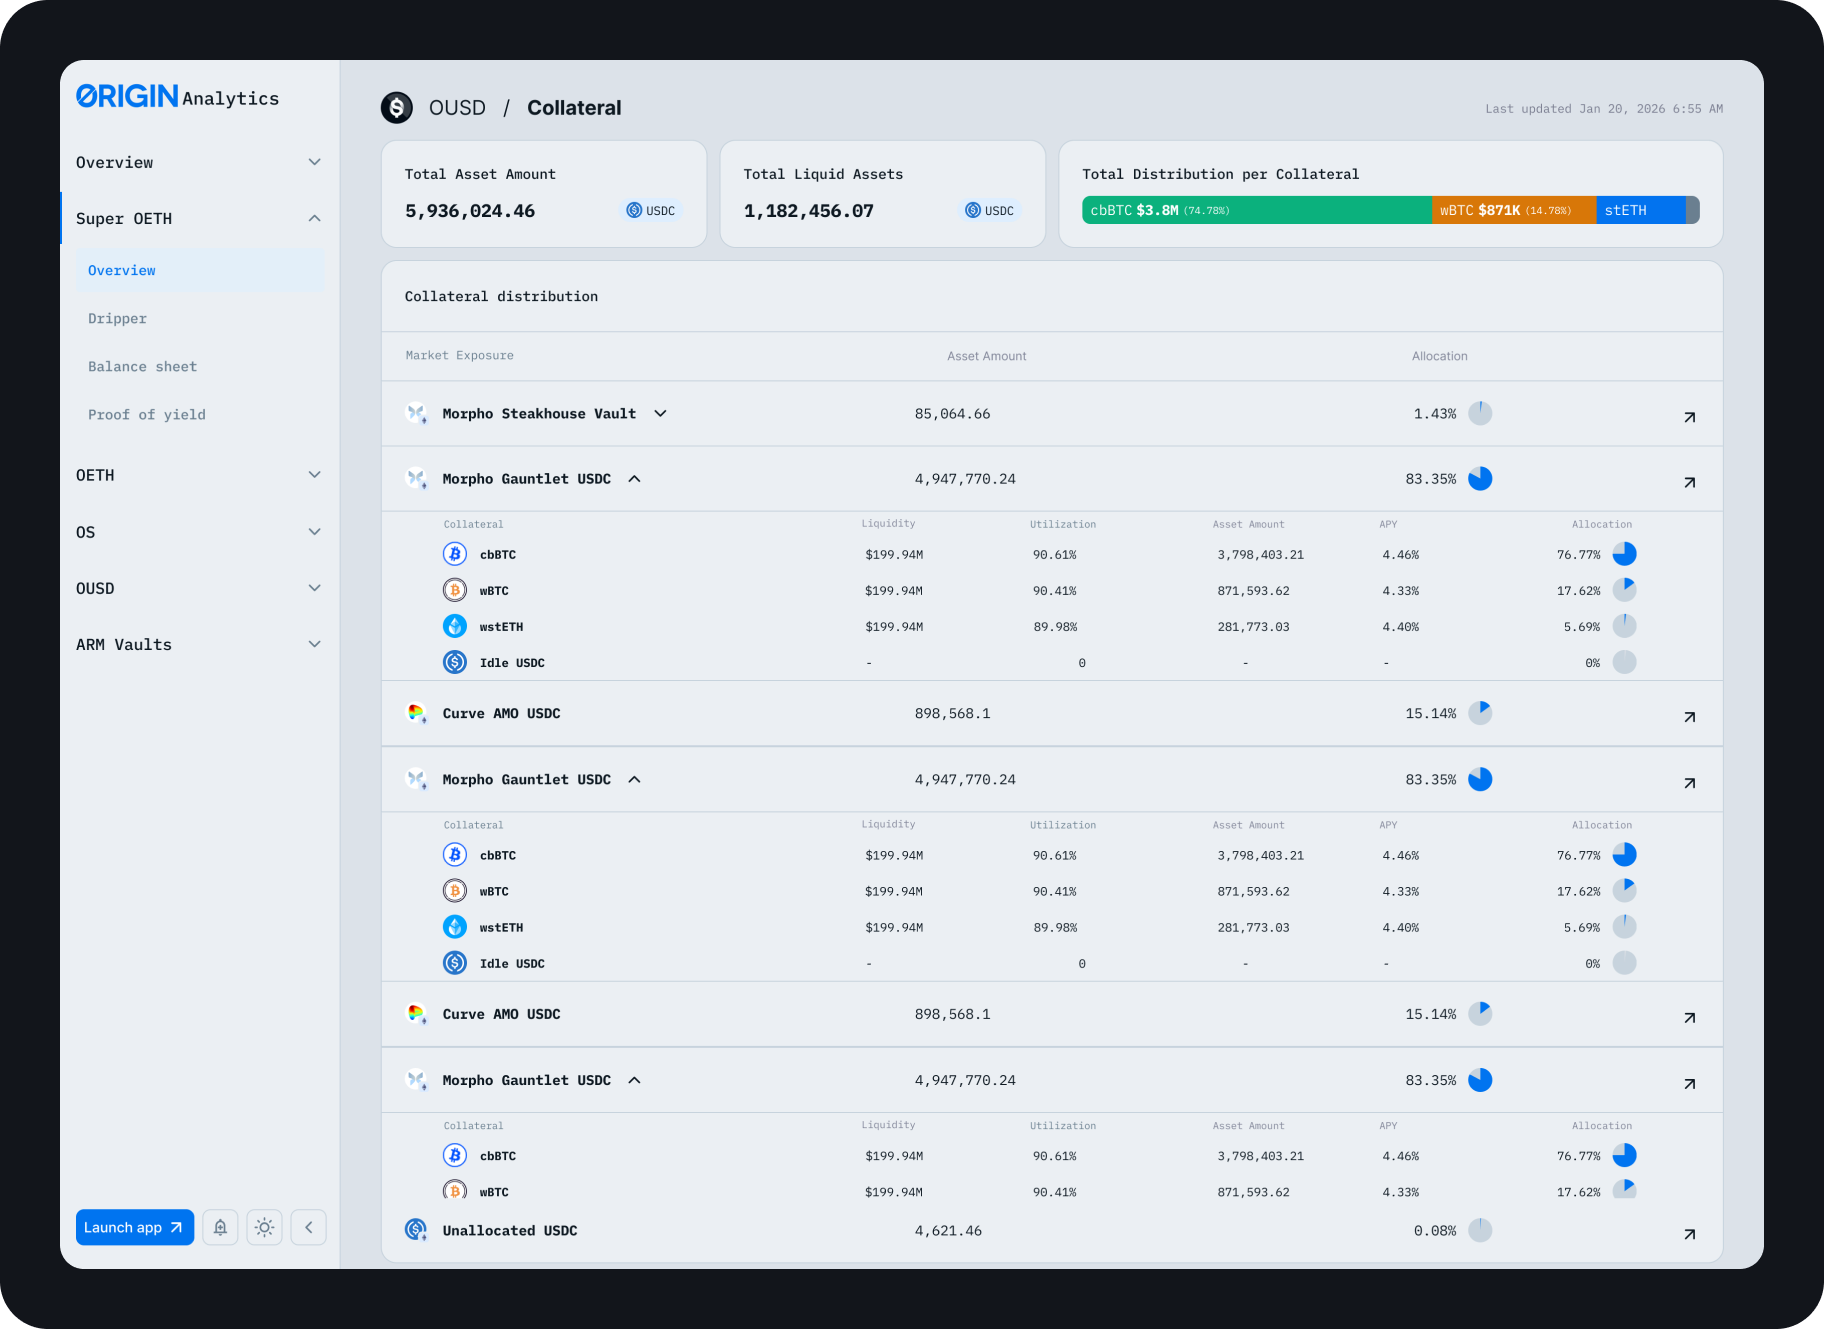Open external link arrow of topmost Morpho Gauntlet USDC

coord(1689,482)
